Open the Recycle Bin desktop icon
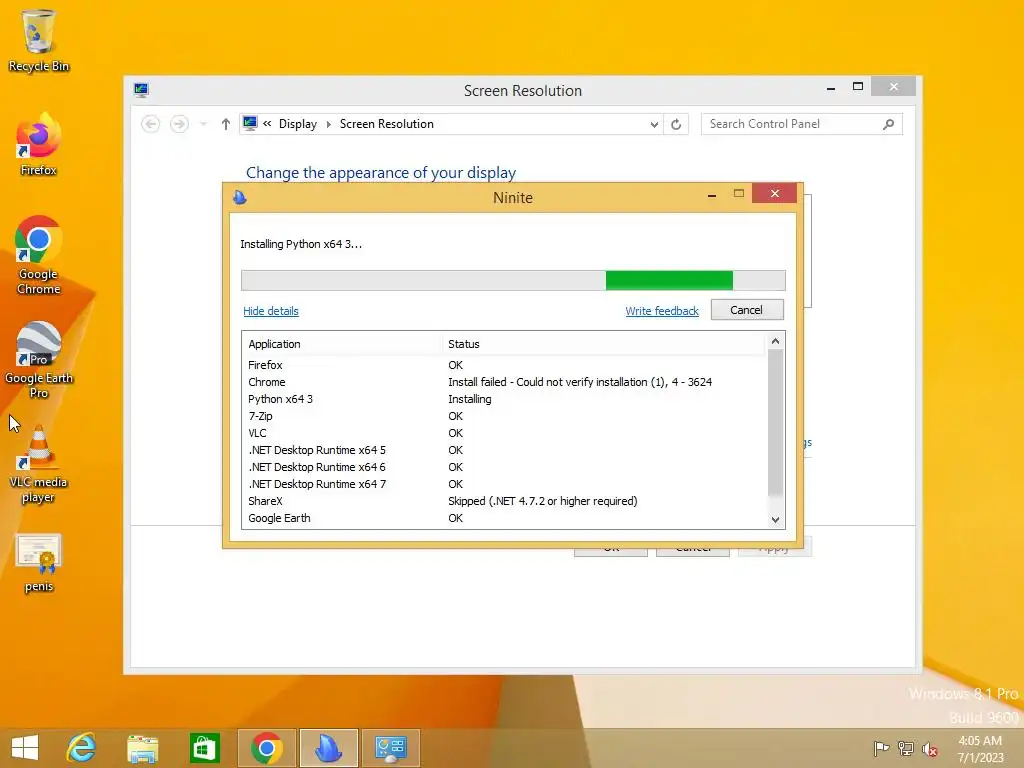Screen dimensions: 1024x768 (x=39, y=40)
